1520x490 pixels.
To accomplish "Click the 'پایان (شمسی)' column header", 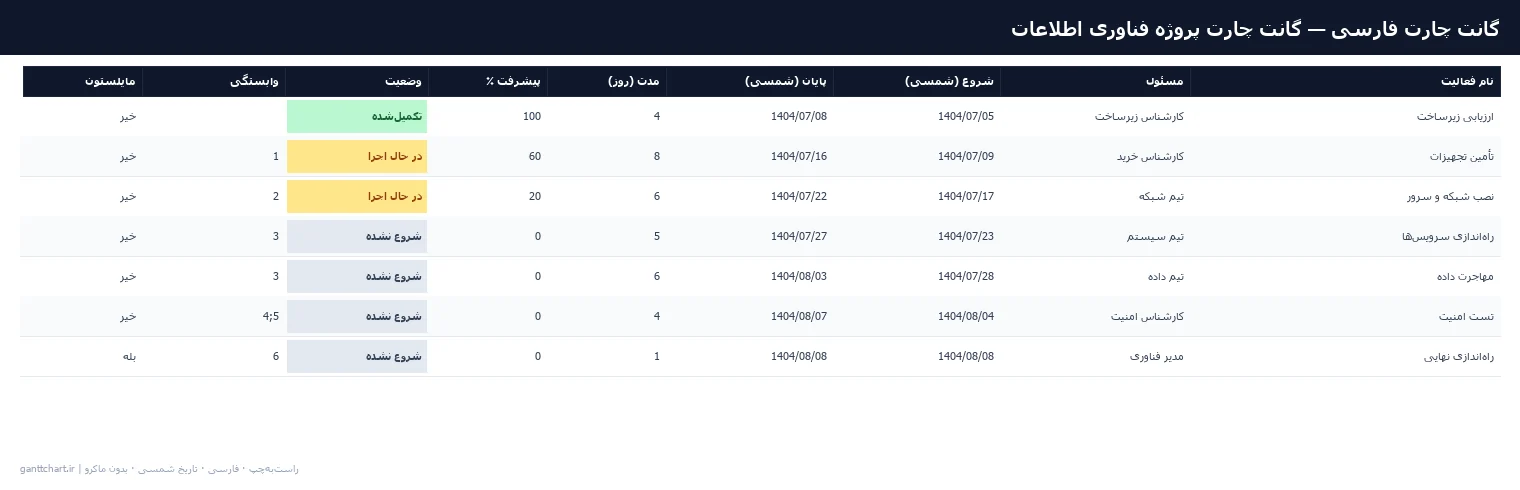I will [x=750, y=81].
